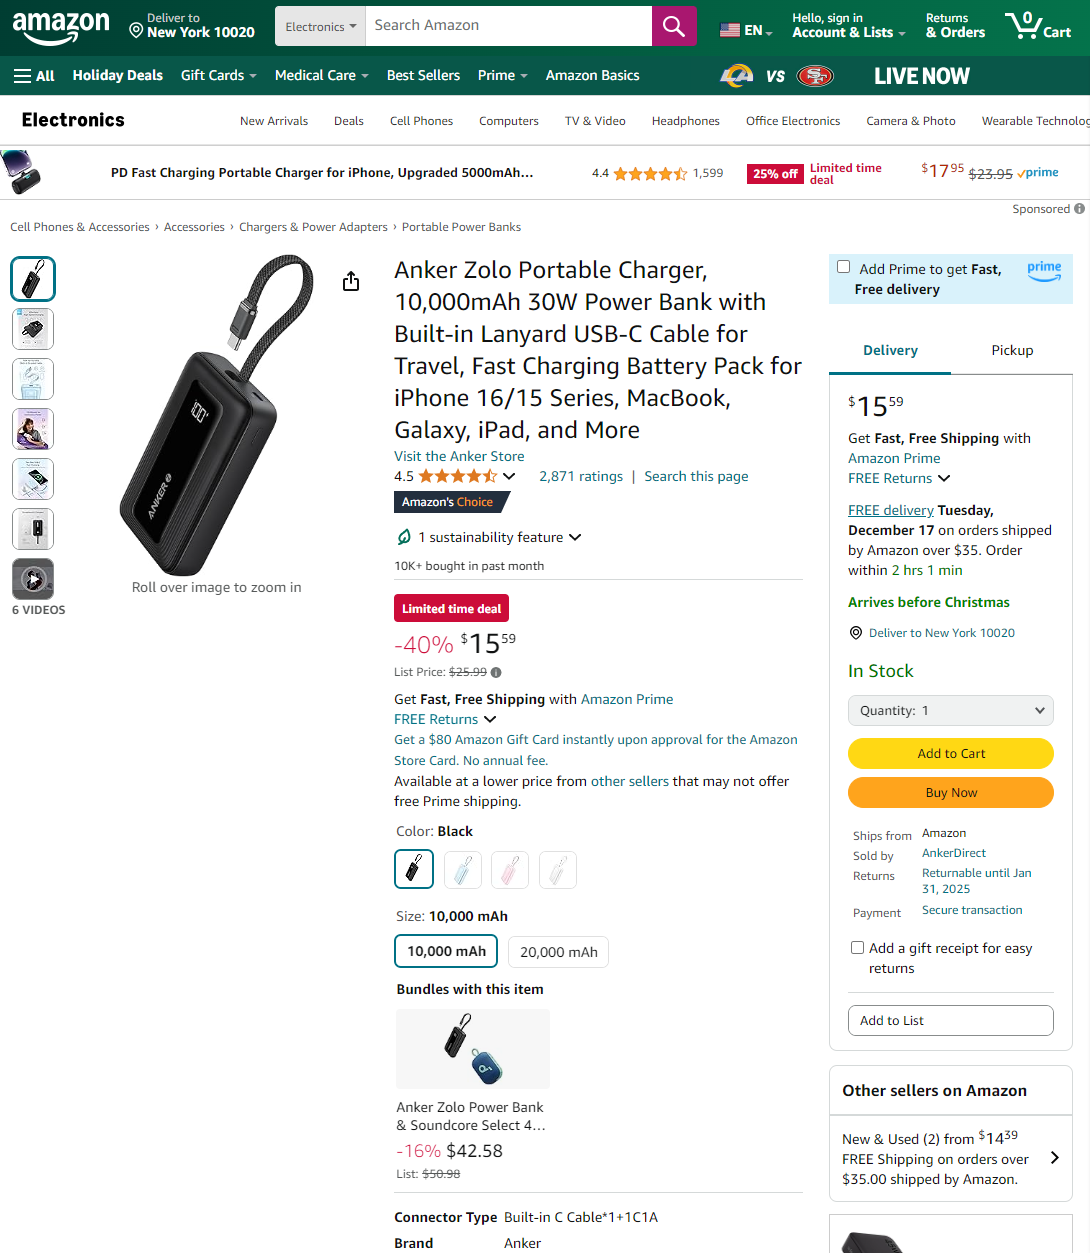
Task: Select the 20,000 mAh size option
Action: pyautogui.click(x=559, y=952)
